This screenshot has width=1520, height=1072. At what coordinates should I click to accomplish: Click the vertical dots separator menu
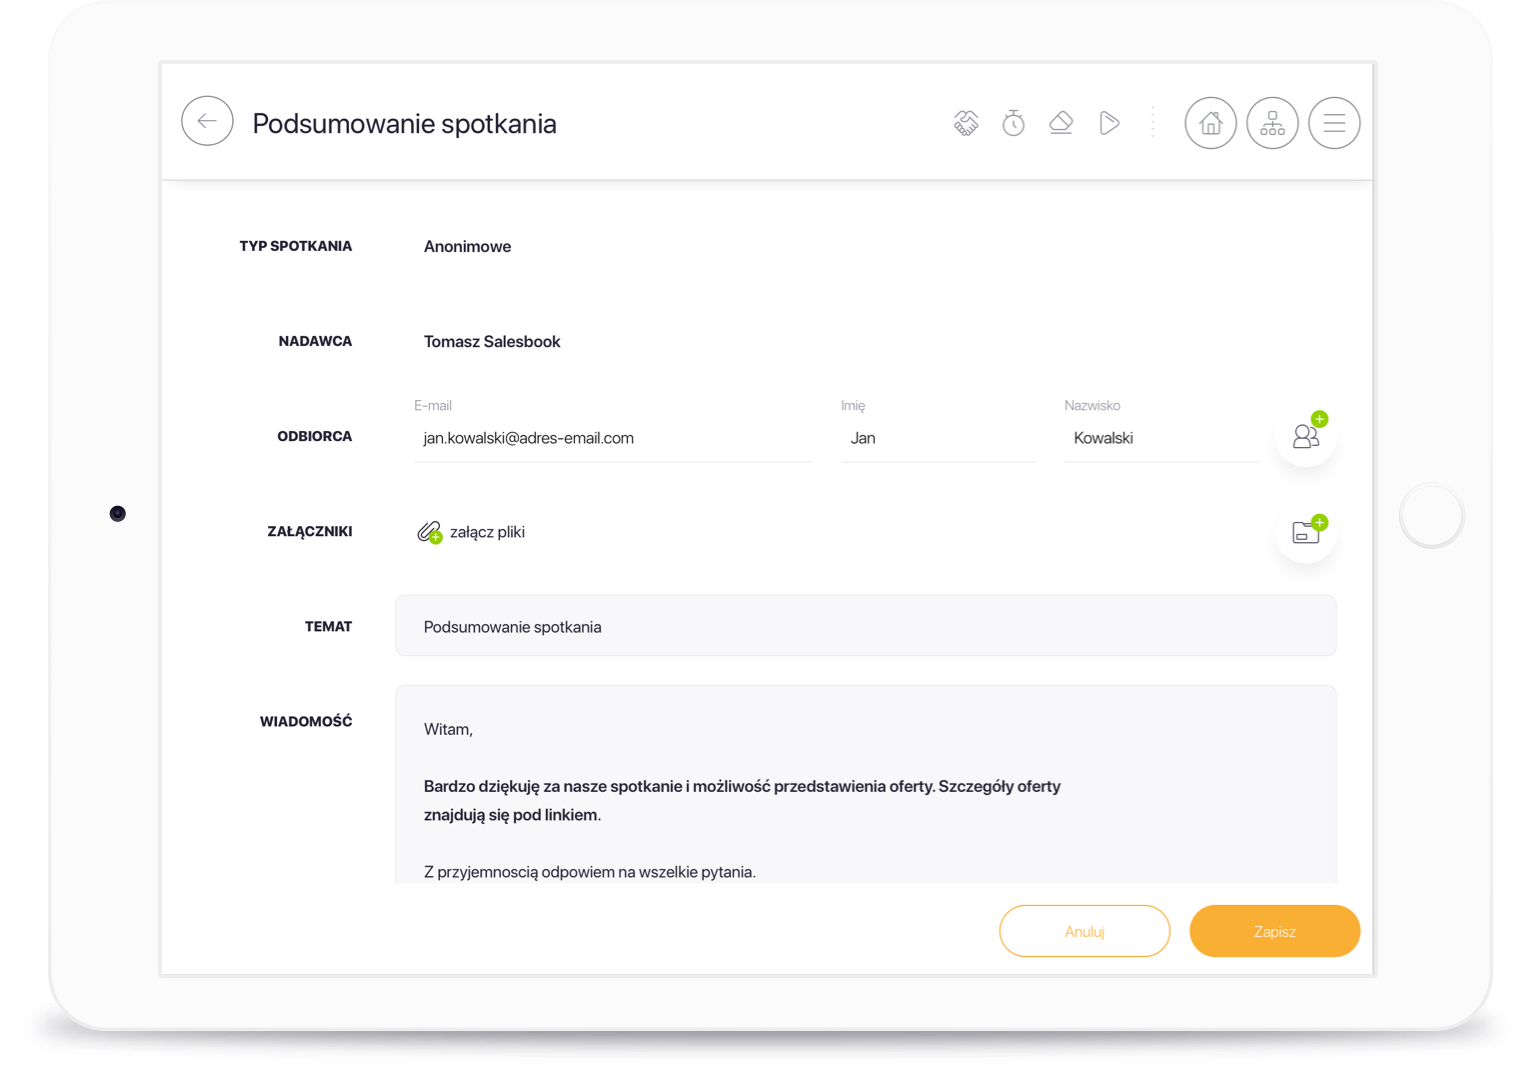(1153, 123)
